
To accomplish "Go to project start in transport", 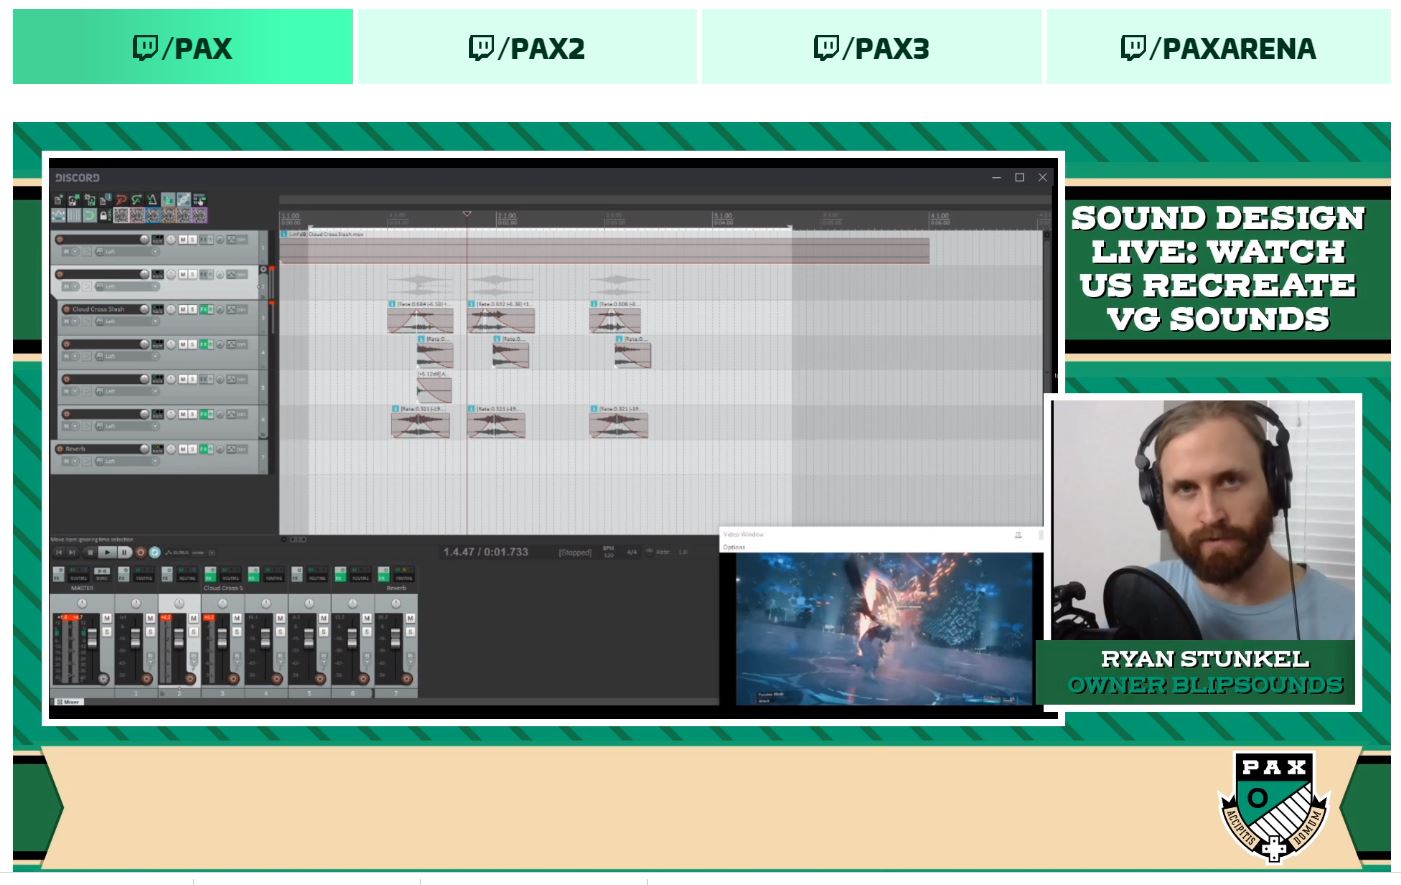I will coord(58,553).
